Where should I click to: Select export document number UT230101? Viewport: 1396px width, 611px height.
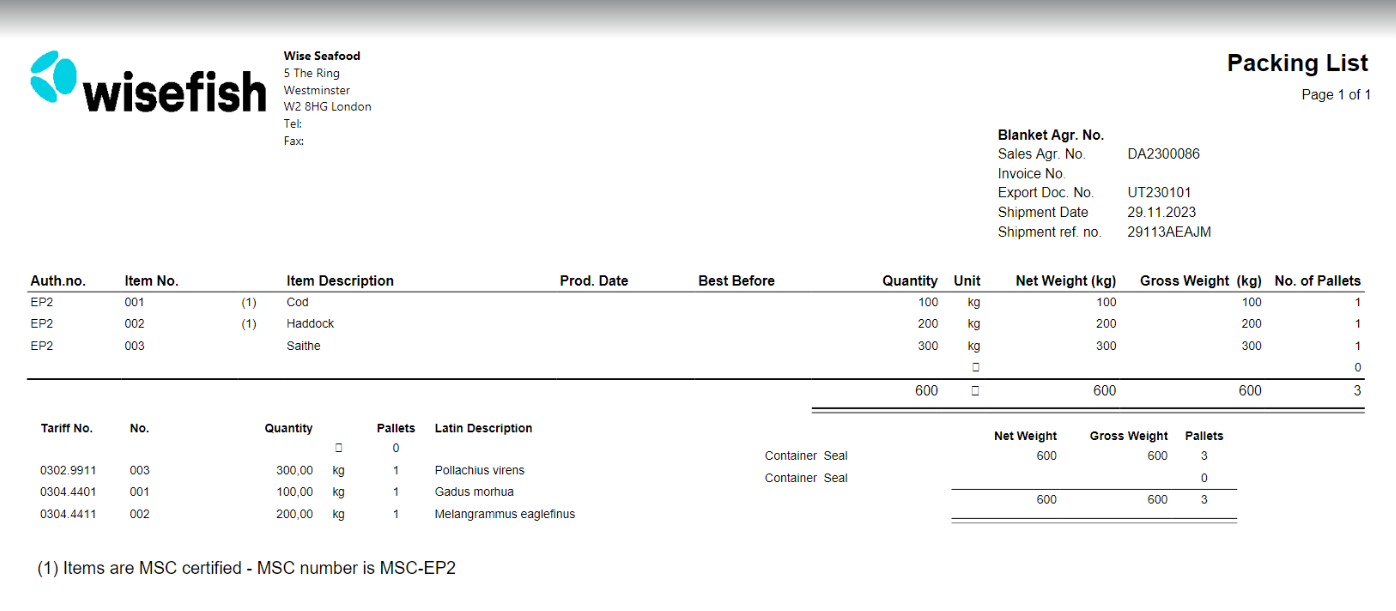[x=1159, y=193]
